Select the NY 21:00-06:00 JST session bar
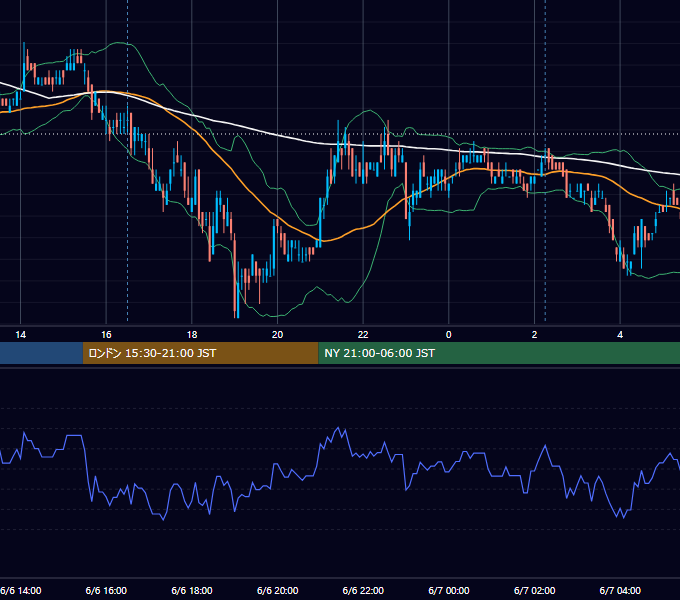Screen dimensions: 680x600 click(499, 353)
